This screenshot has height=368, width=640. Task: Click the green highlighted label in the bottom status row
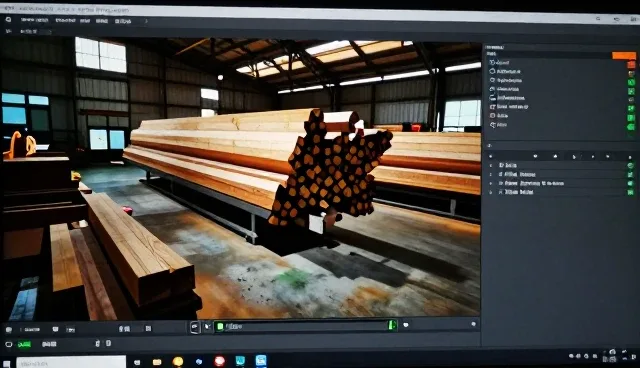pyautogui.click(x=24, y=344)
